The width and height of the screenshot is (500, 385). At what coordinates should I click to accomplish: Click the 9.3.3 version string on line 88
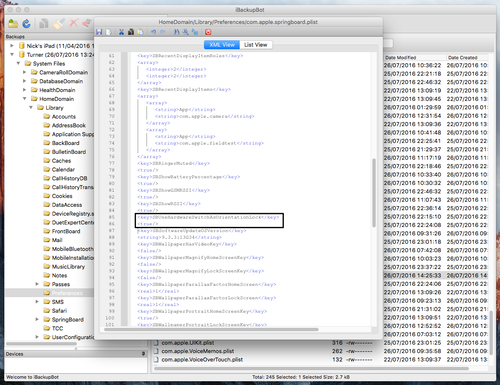click(x=179, y=237)
